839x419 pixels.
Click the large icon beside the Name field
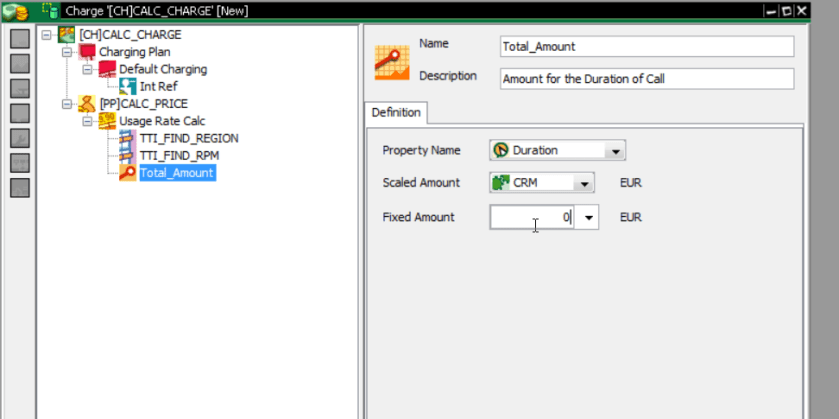392,63
